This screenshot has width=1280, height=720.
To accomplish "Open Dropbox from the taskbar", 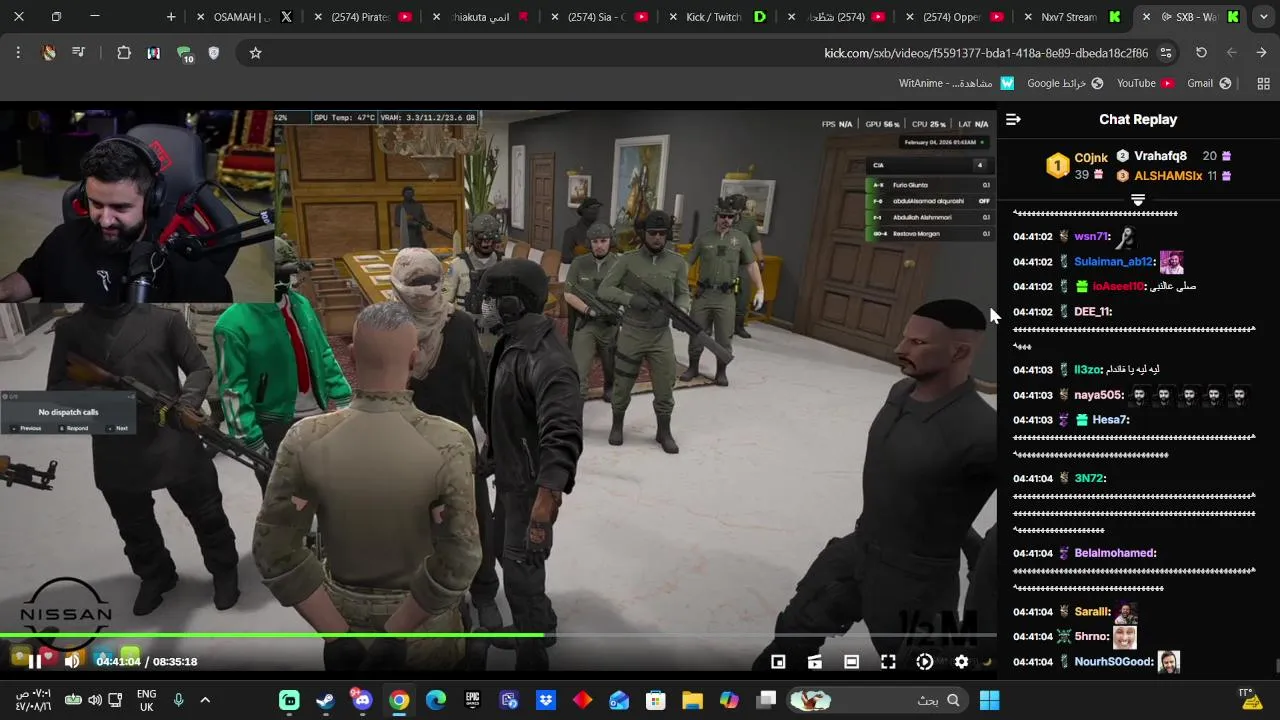I will click(545, 700).
